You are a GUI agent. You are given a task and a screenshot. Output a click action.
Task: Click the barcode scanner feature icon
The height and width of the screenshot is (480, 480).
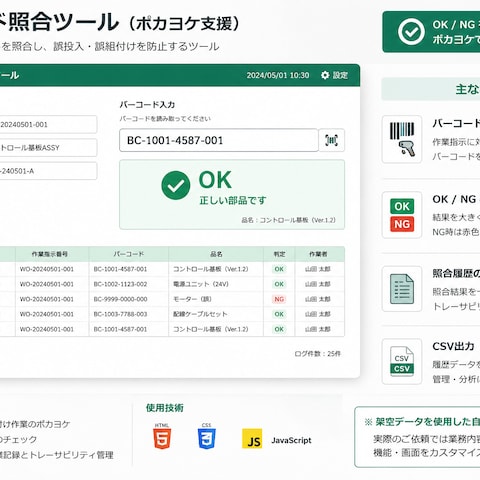tap(402, 139)
